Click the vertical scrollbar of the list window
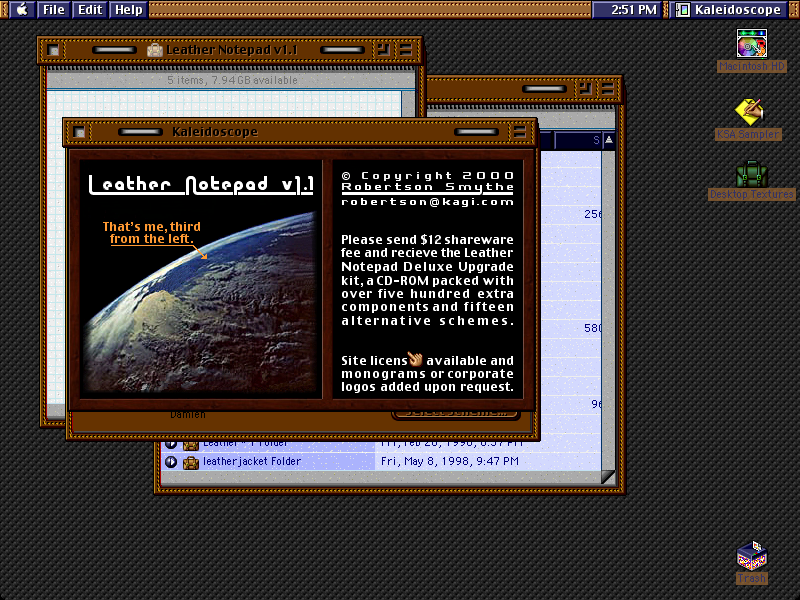The height and width of the screenshot is (600, 800). tap(608, 306)
